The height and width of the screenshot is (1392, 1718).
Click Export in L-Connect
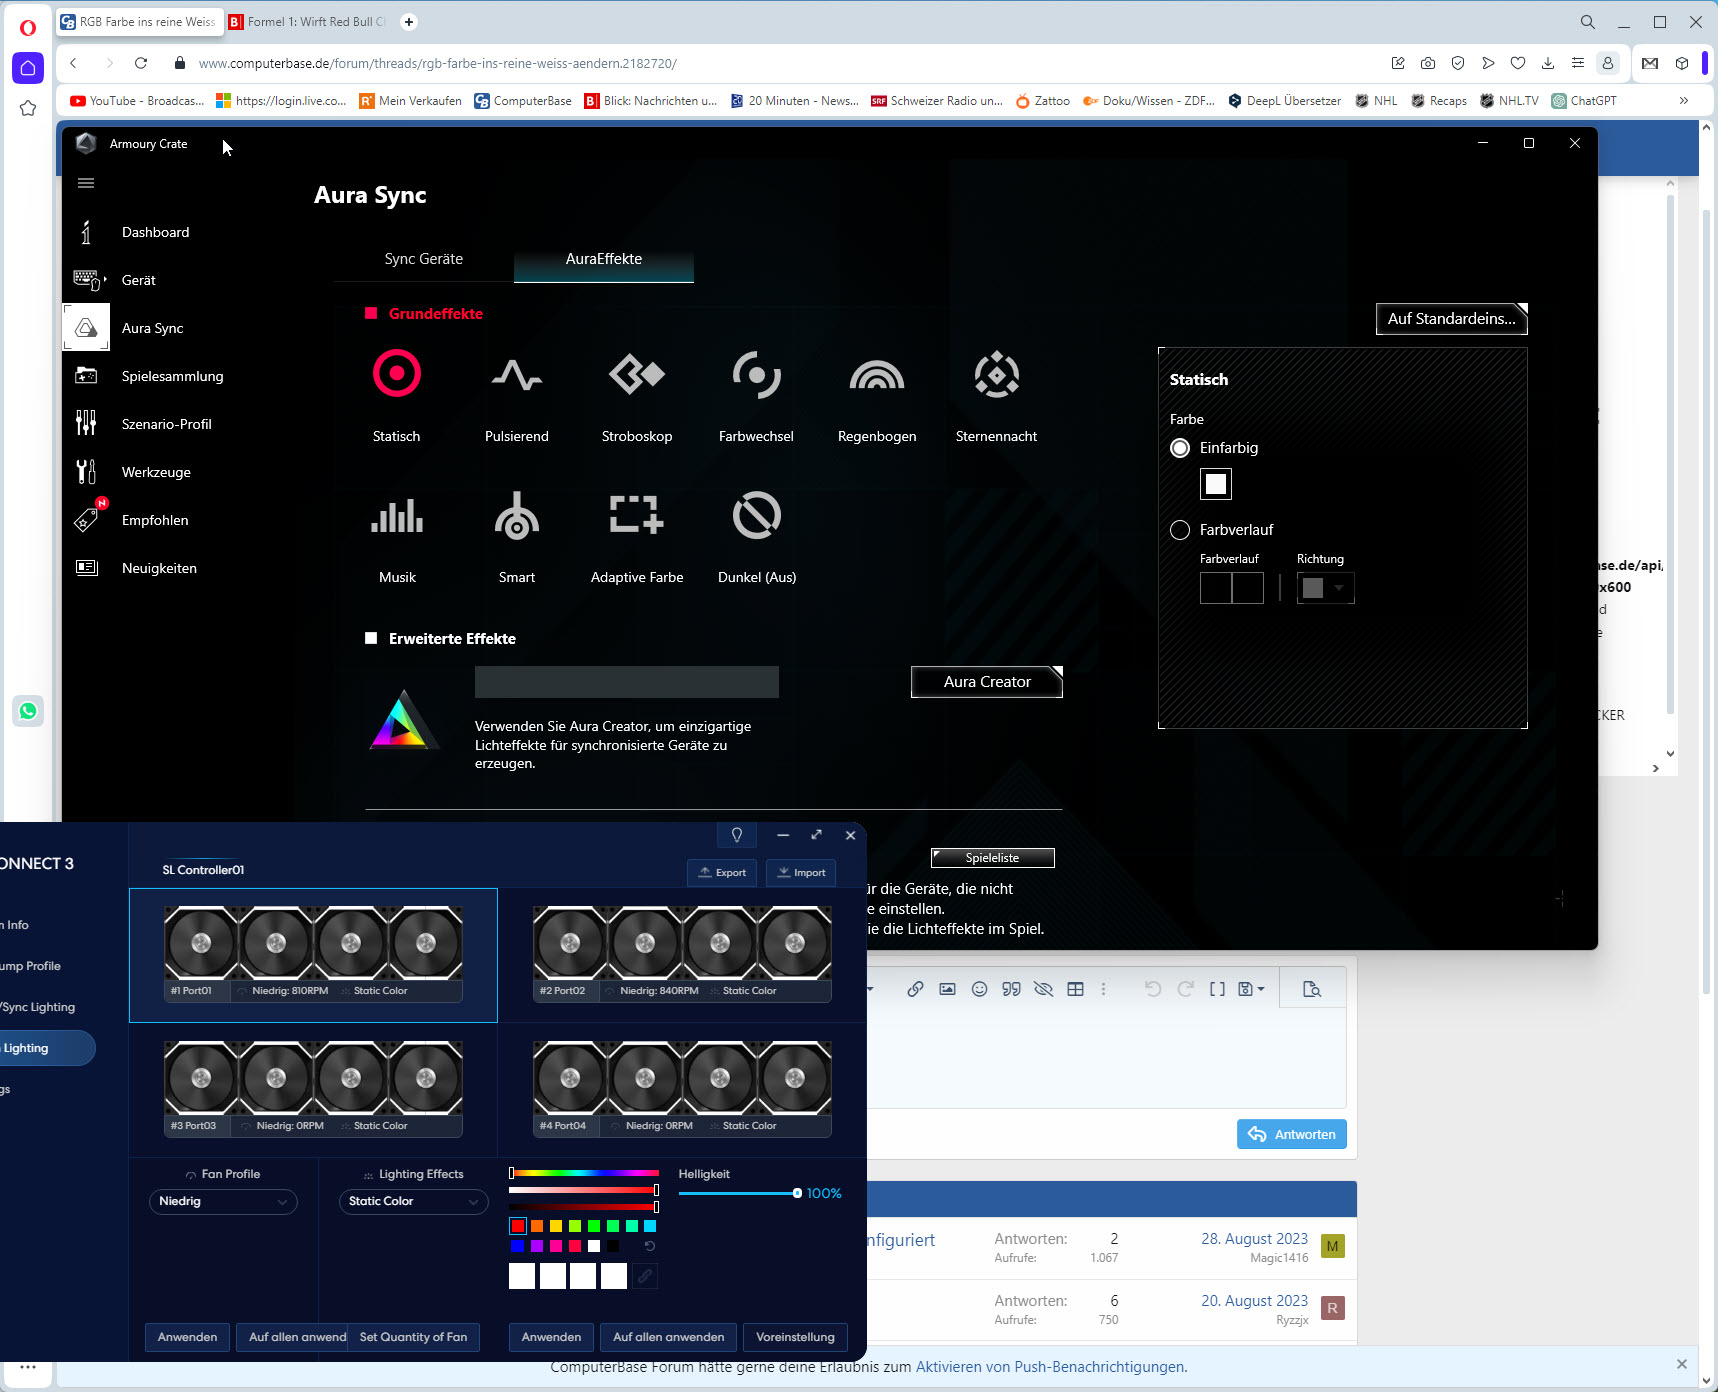[723, 873]
